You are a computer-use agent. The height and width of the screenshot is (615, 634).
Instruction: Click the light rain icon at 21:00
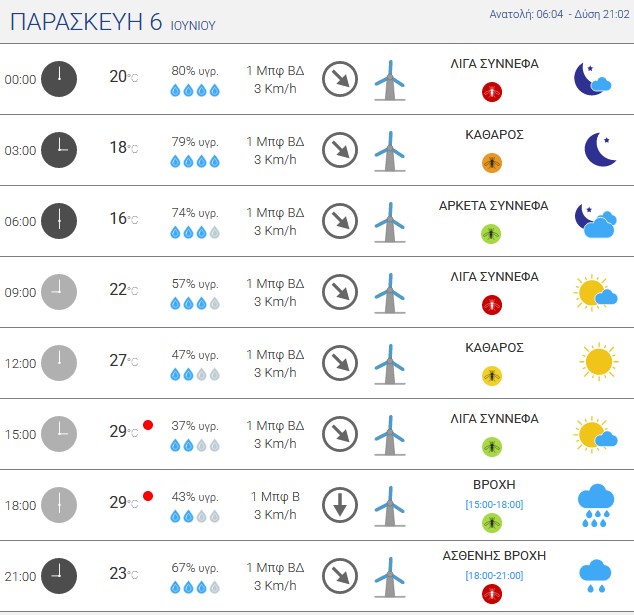point(595,576)
